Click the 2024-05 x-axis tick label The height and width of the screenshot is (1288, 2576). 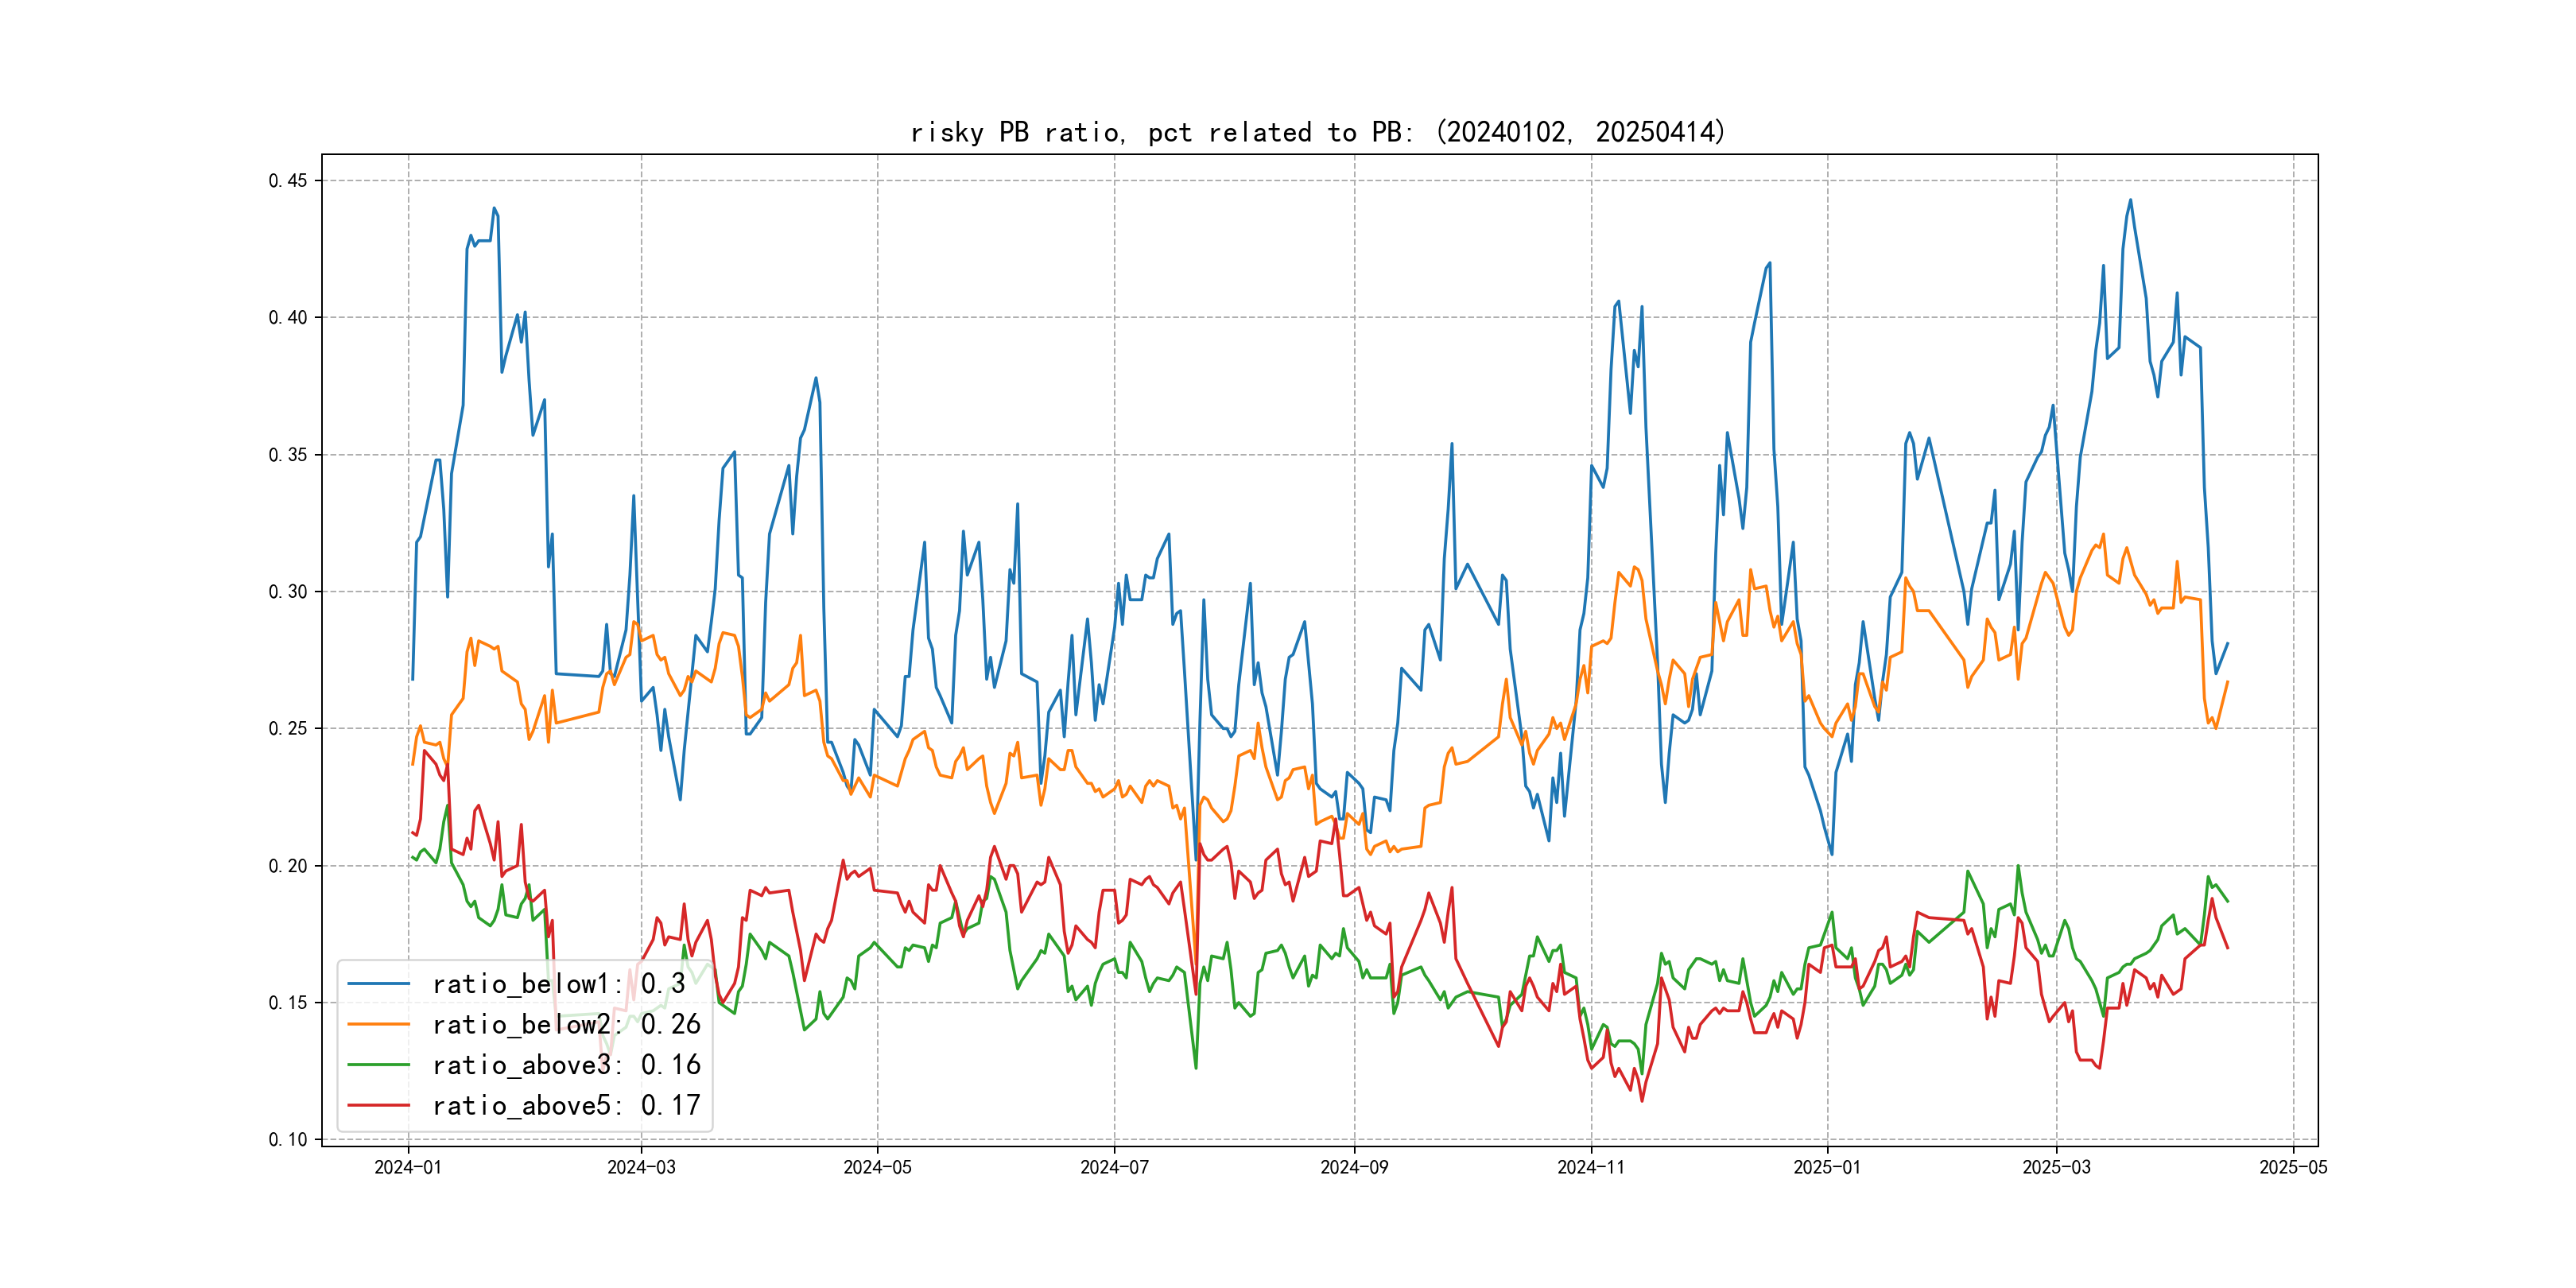coord(877,1167)
